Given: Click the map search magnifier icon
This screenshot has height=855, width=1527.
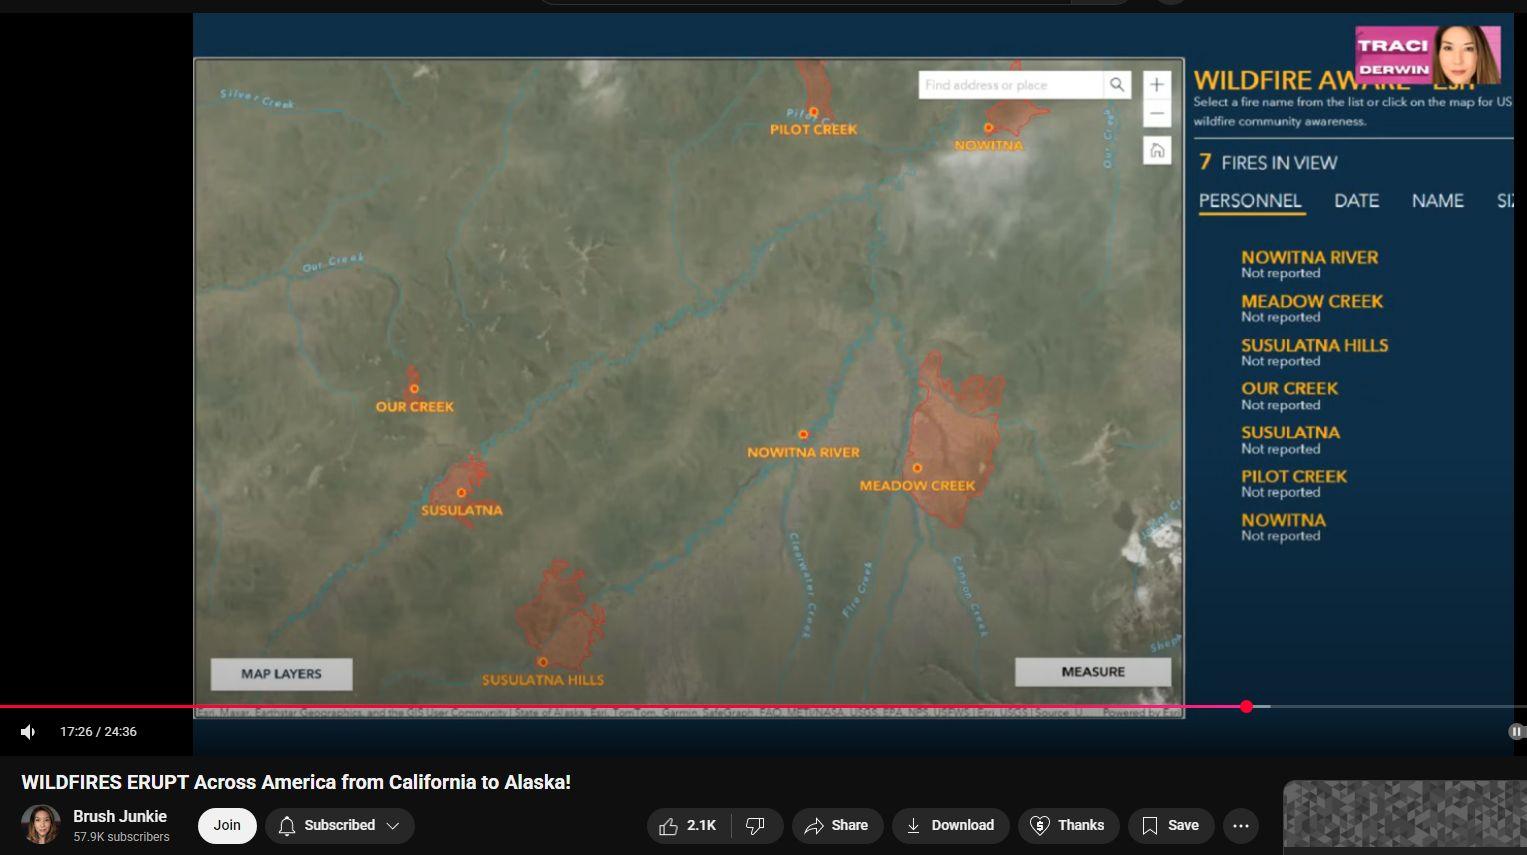Looking at the screenshot, I should [x=1117, y=85].
